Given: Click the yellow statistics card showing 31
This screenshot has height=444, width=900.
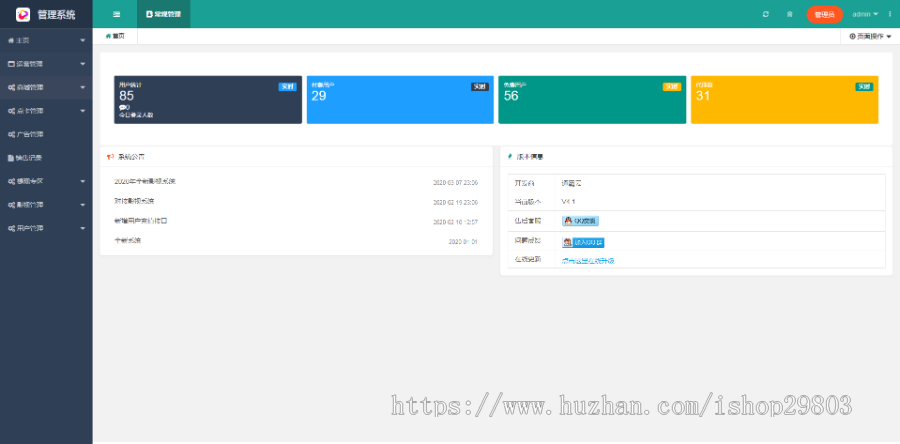Looking at the screenshot, I should (x=784, y=100).
